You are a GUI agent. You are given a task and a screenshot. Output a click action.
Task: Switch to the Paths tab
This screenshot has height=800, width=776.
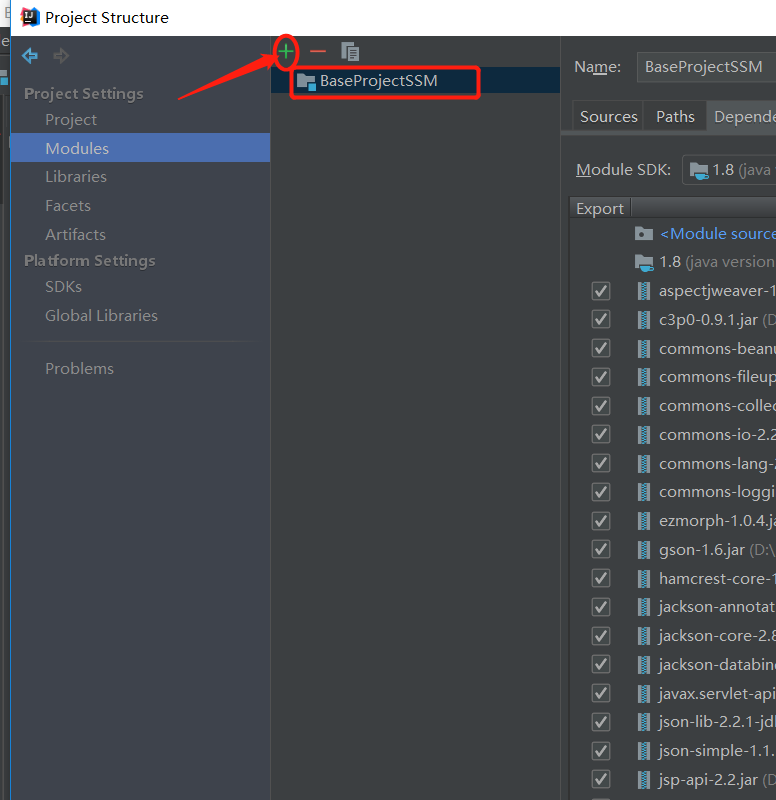(x=675, y=117)
